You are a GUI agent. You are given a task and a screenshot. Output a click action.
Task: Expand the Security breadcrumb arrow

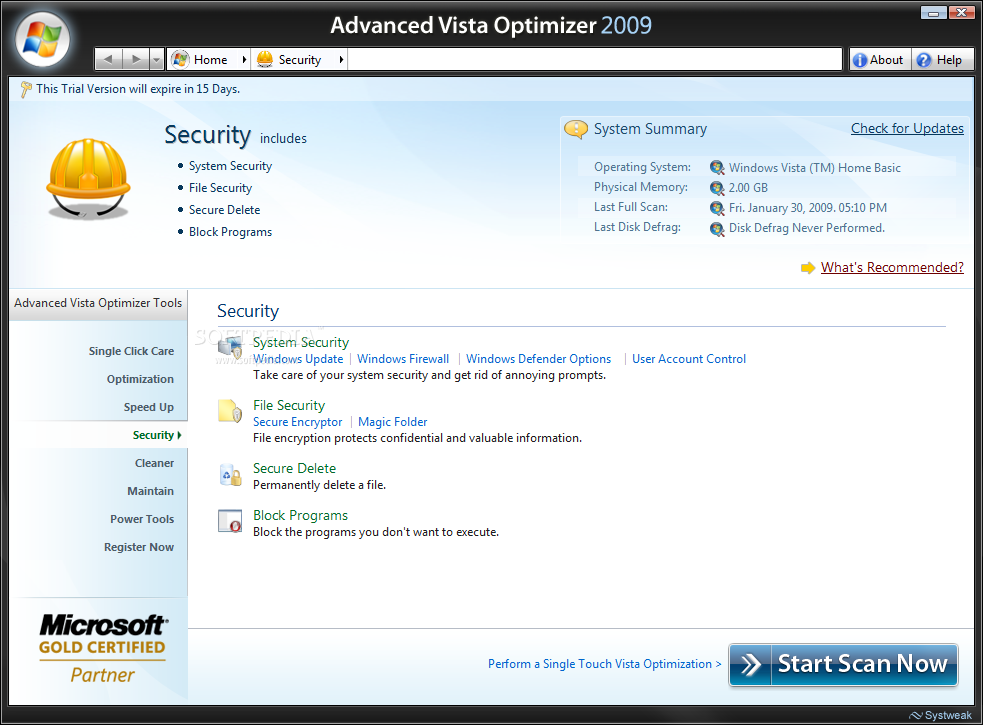point(341,60)
